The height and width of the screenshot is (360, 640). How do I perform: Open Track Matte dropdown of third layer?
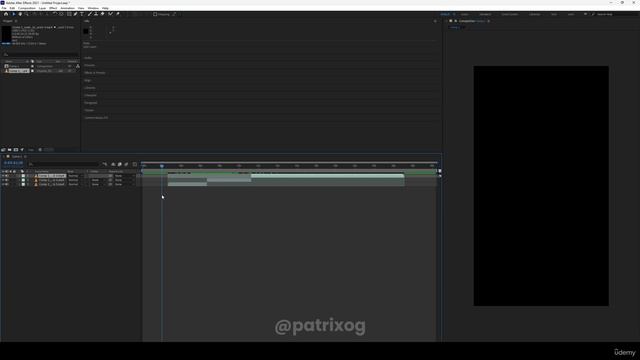(x=98, y=184)
